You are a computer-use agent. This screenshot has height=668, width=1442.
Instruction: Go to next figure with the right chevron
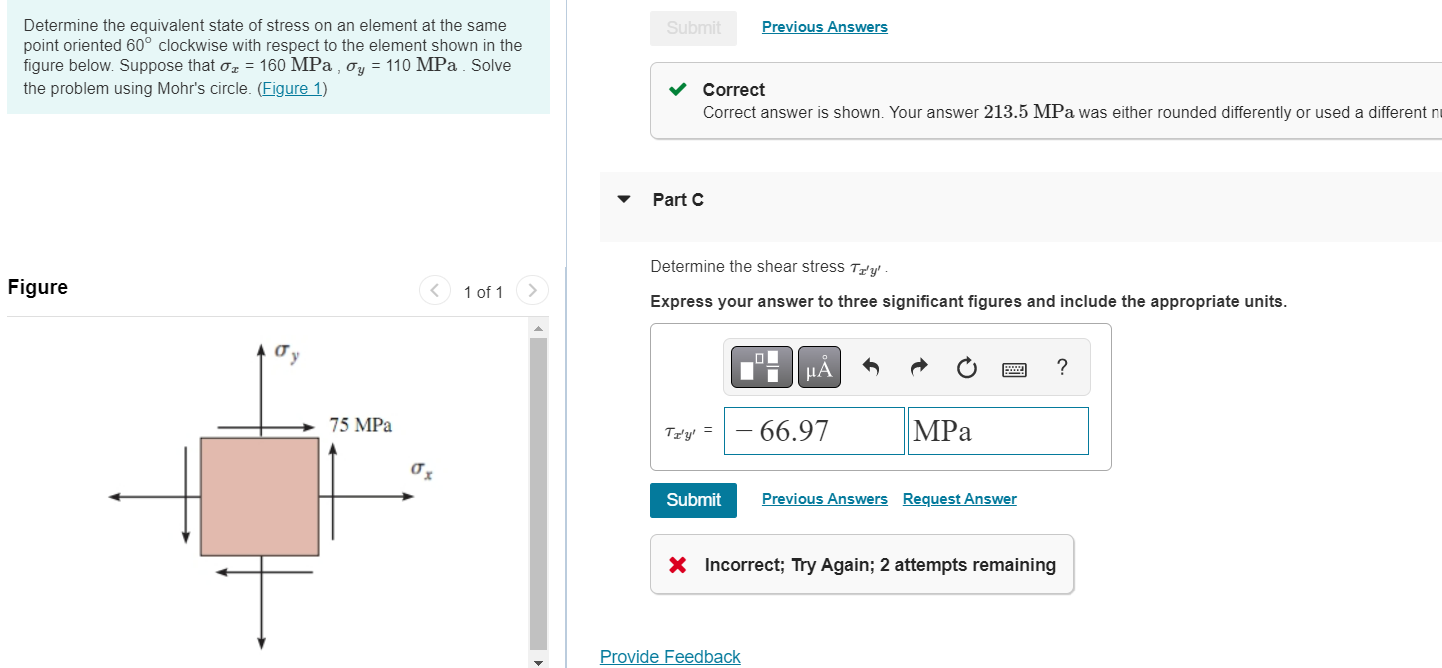tap(532, 292)
